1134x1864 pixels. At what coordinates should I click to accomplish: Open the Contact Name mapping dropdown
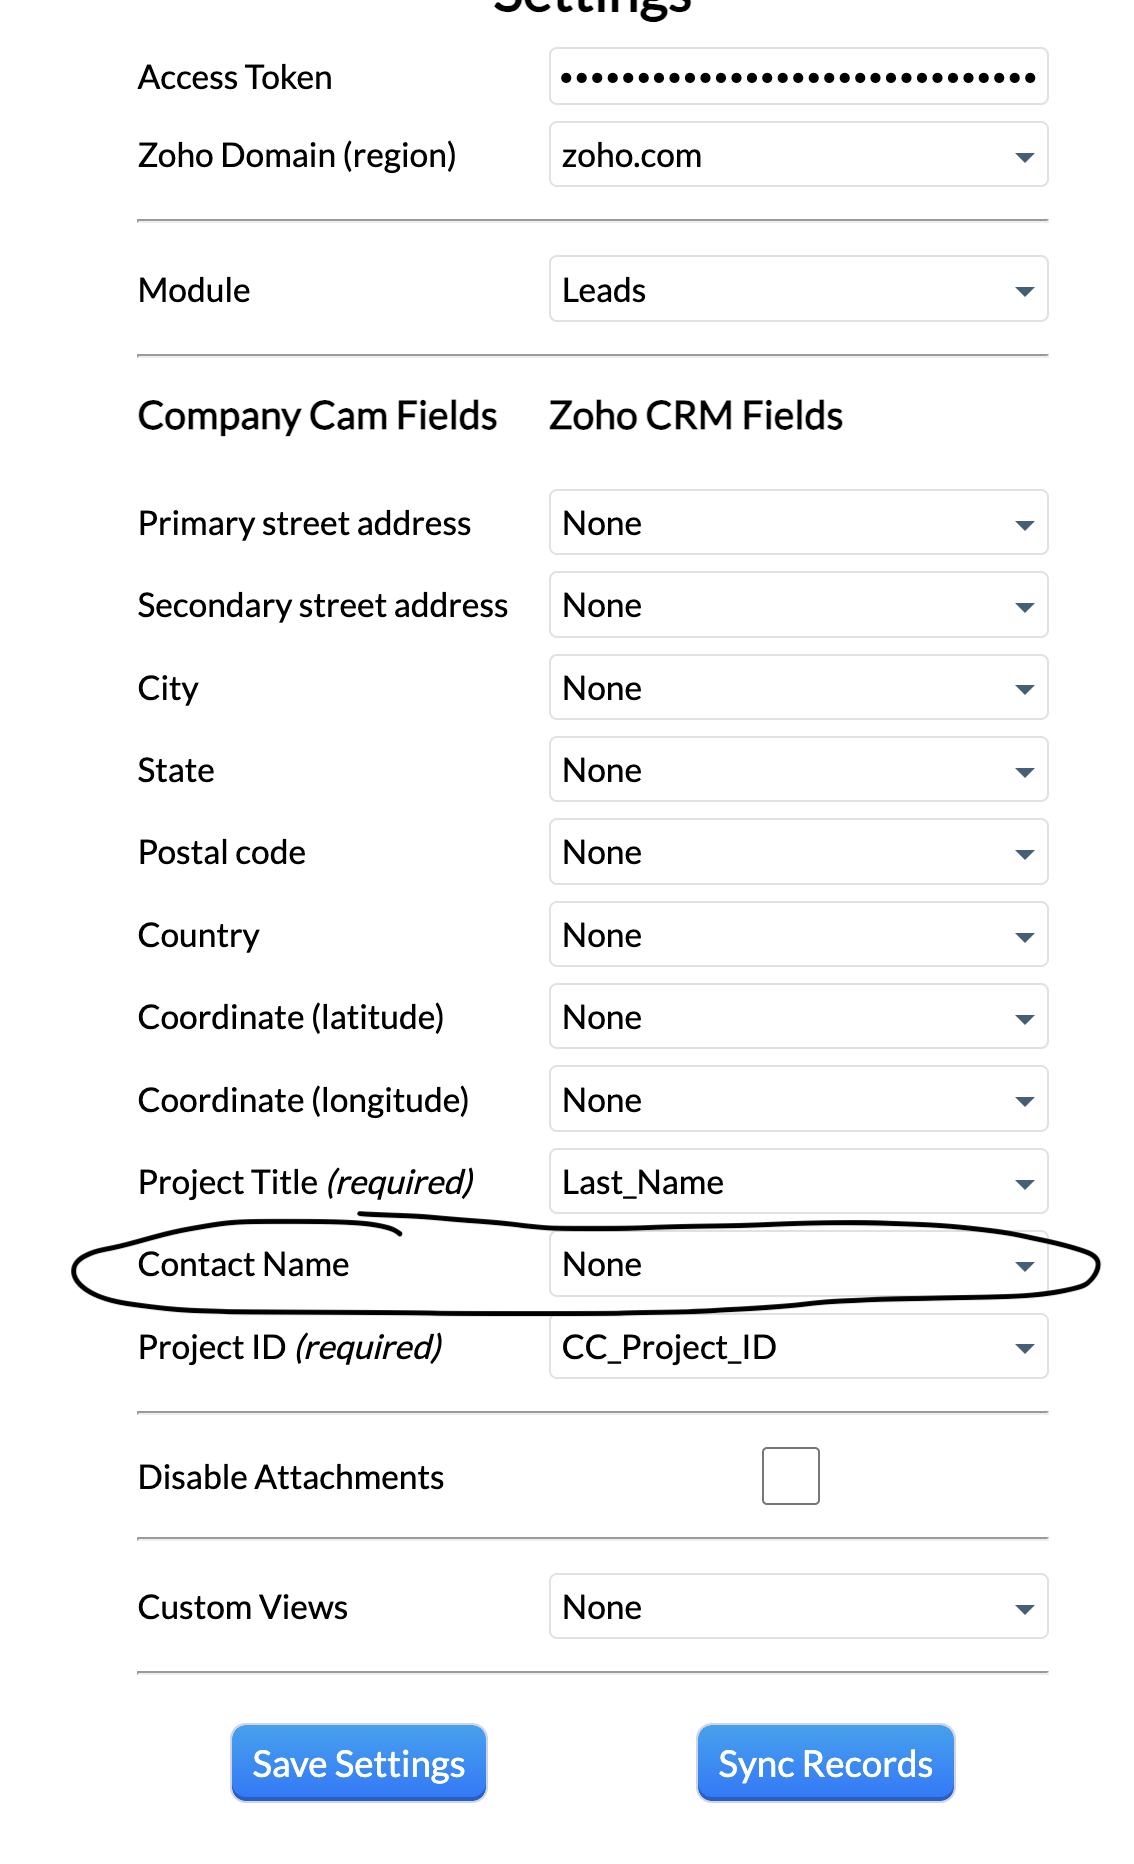tap(798, 1264)
